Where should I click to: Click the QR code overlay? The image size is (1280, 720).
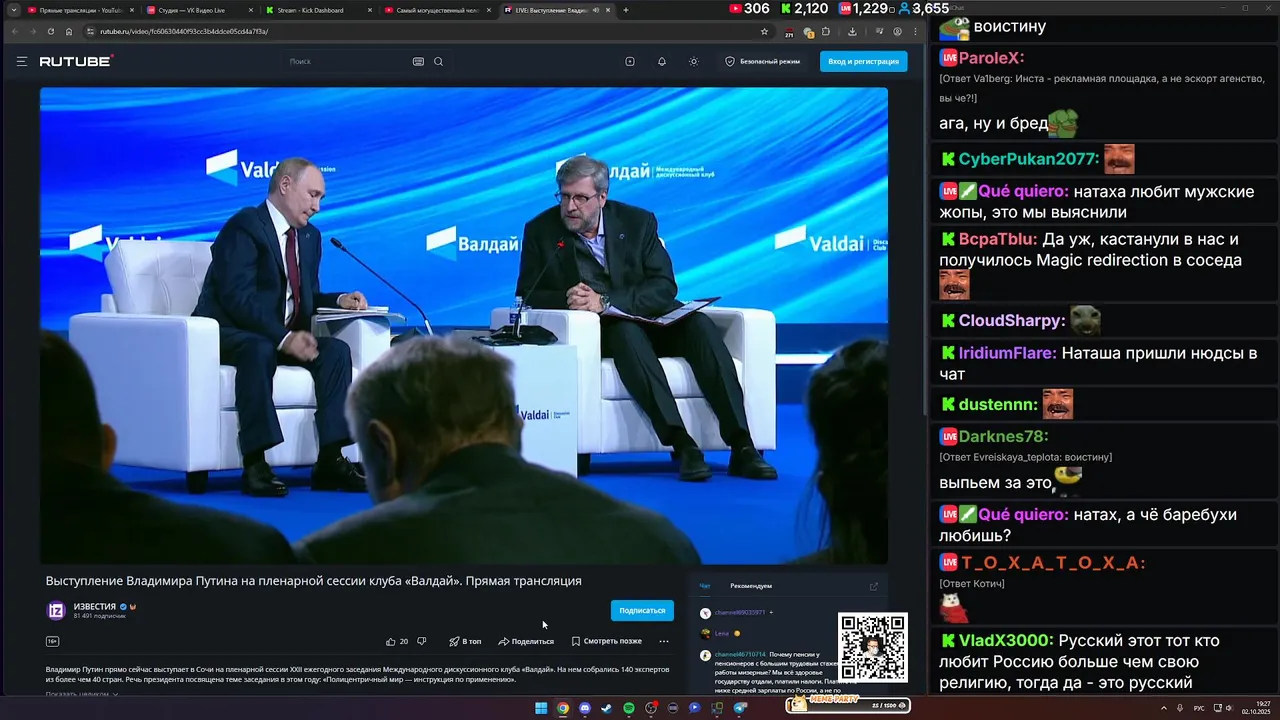[x=873, y=647]
